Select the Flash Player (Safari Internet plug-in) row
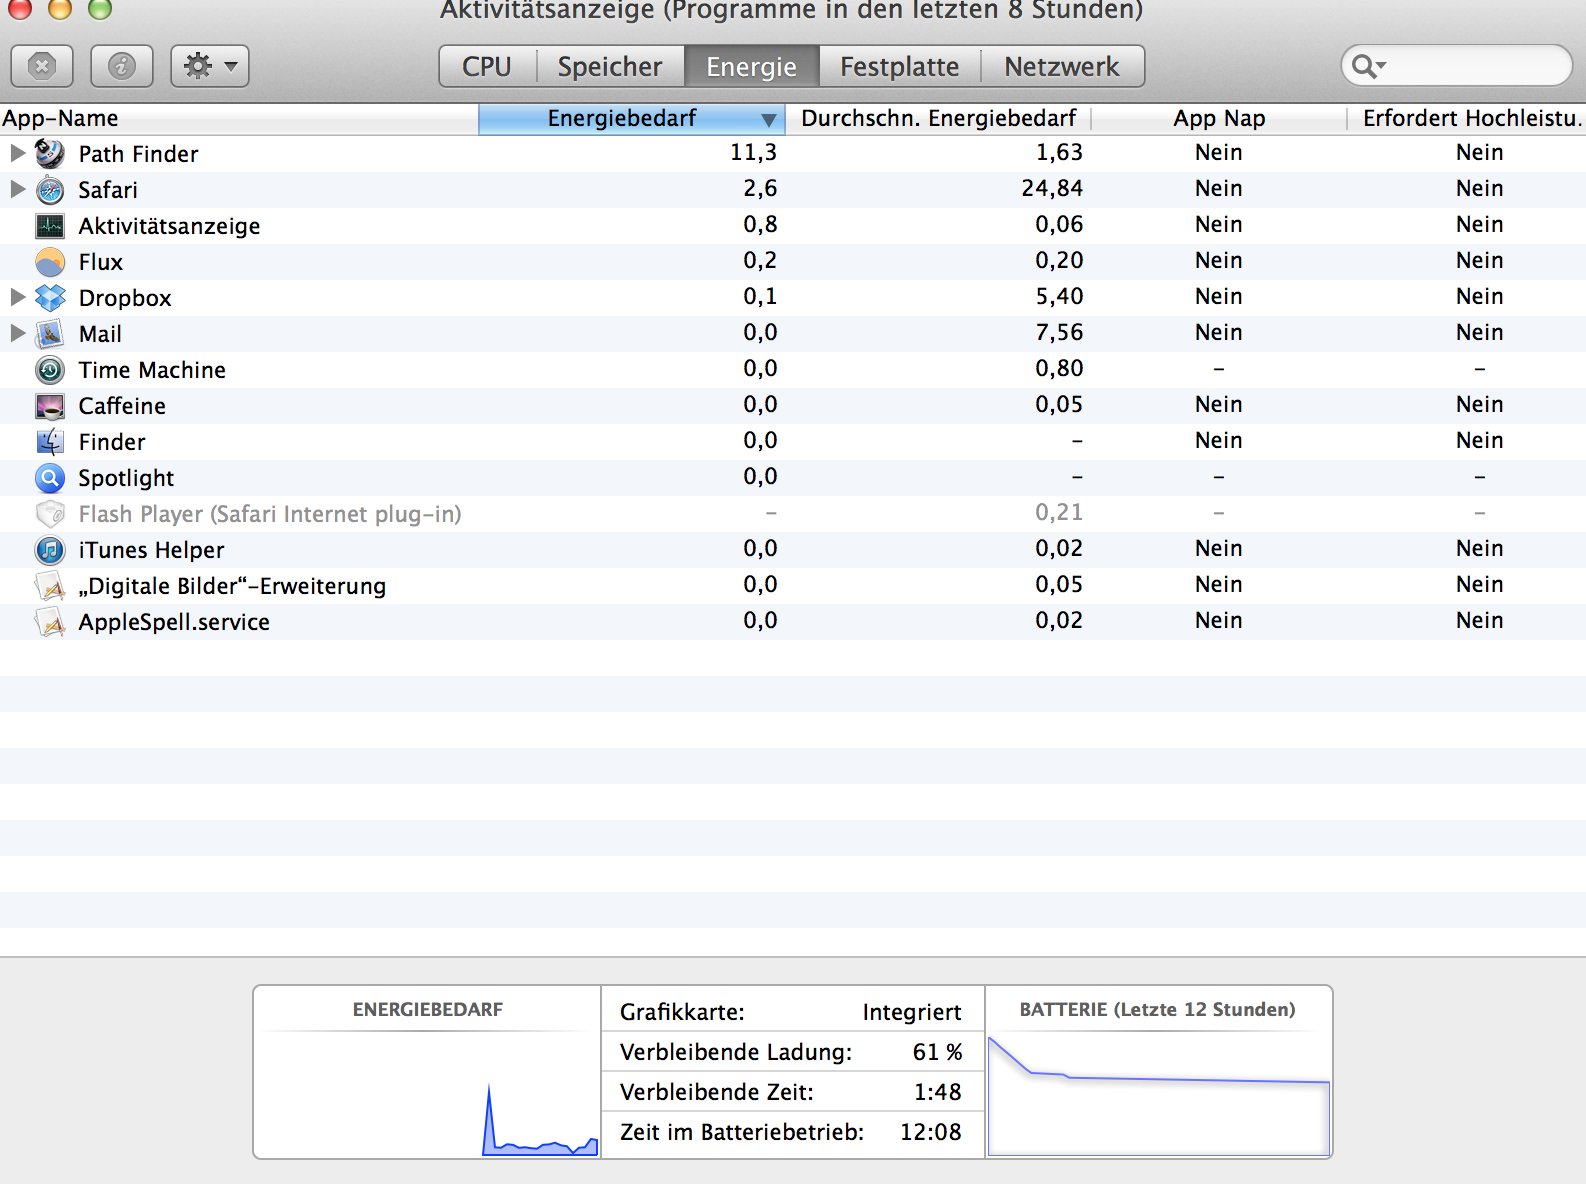Viewport: 1586px width, 1184px height. pyautogui.click(x=793, y=514)
